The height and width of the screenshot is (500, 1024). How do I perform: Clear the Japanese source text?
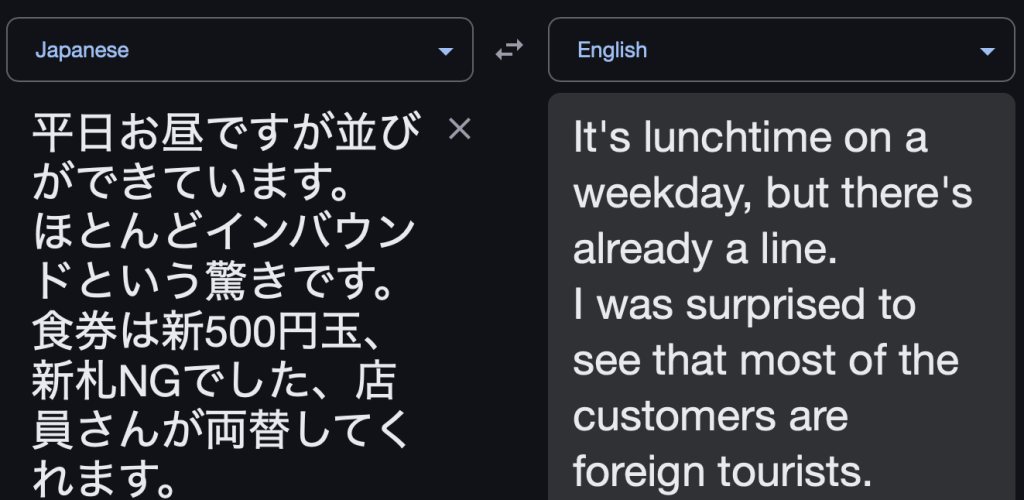point(459,128)
